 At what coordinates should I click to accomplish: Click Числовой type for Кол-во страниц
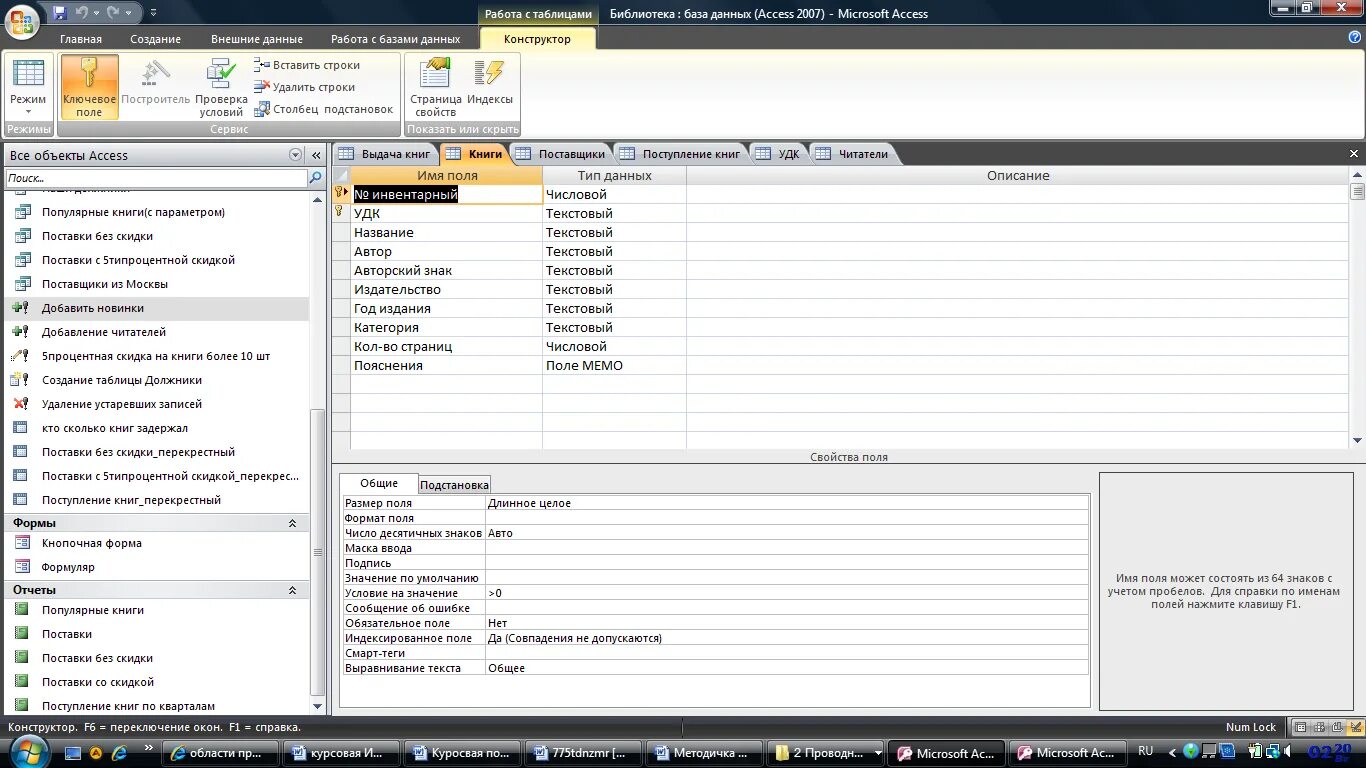614,346
